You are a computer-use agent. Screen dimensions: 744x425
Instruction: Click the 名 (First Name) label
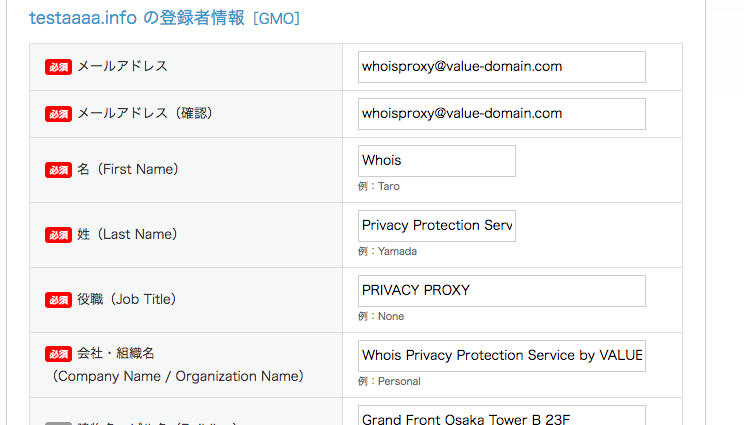[128, 169]
